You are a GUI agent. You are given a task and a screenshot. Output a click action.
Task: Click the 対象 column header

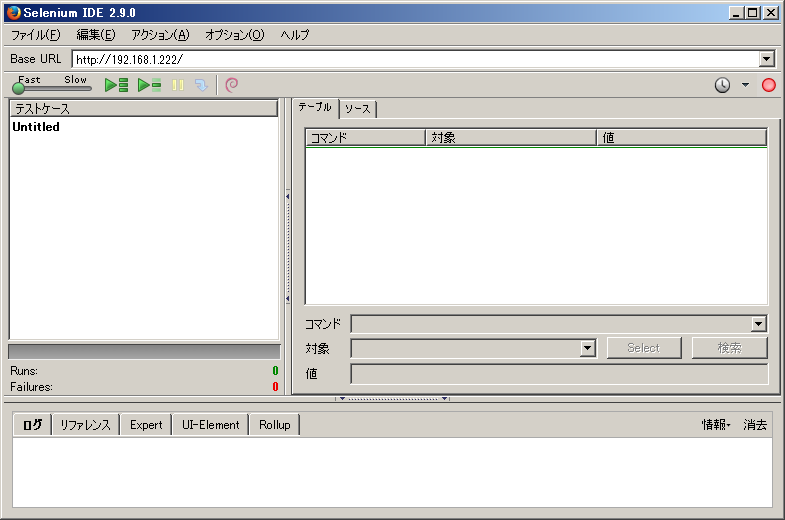tap(511, 137)
